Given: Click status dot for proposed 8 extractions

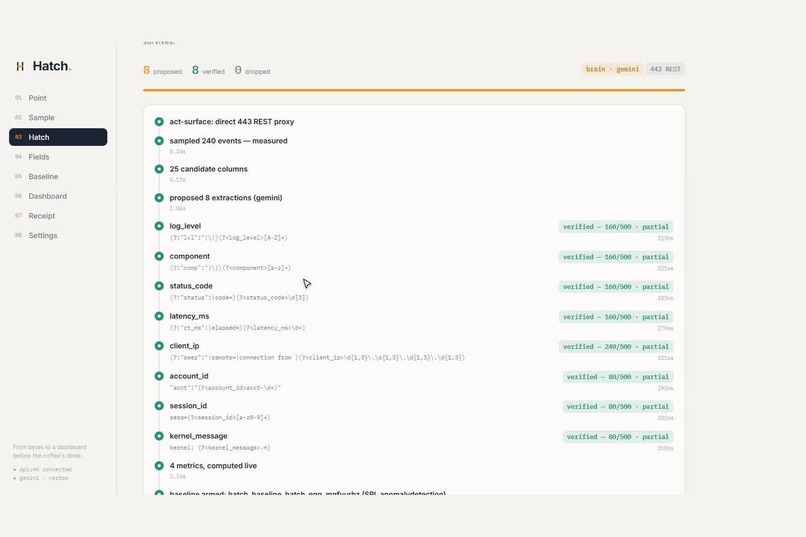Looking at the screenshot, I should coord(159,198).
